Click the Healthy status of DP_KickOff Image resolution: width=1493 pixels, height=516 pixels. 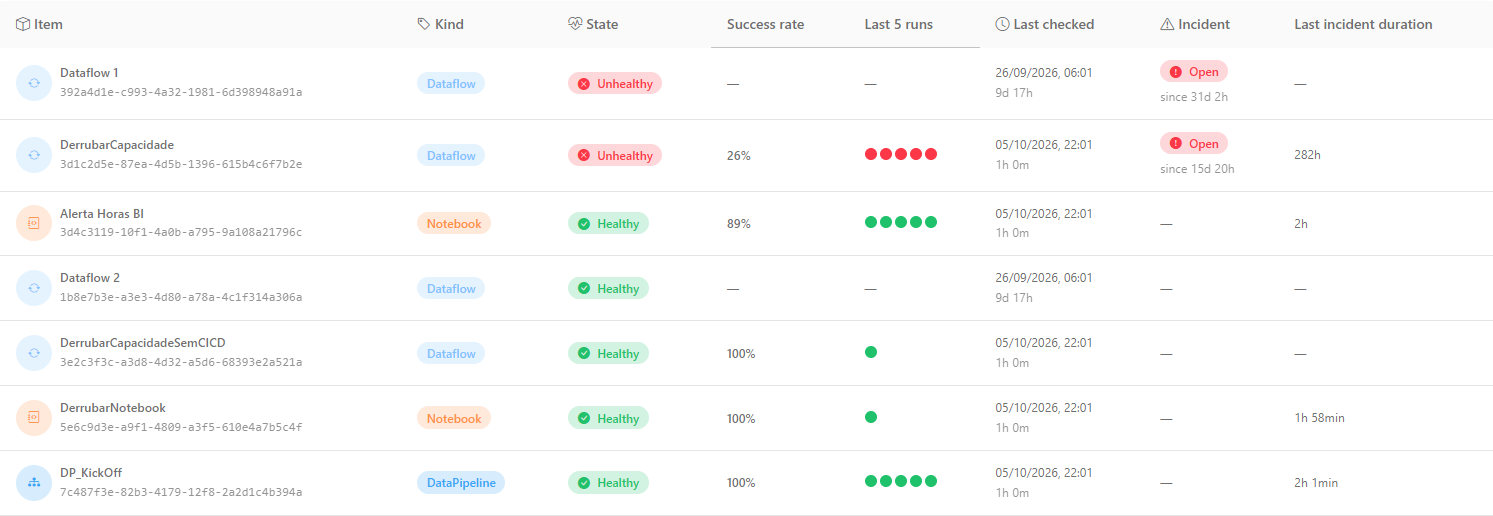point(608,482)
